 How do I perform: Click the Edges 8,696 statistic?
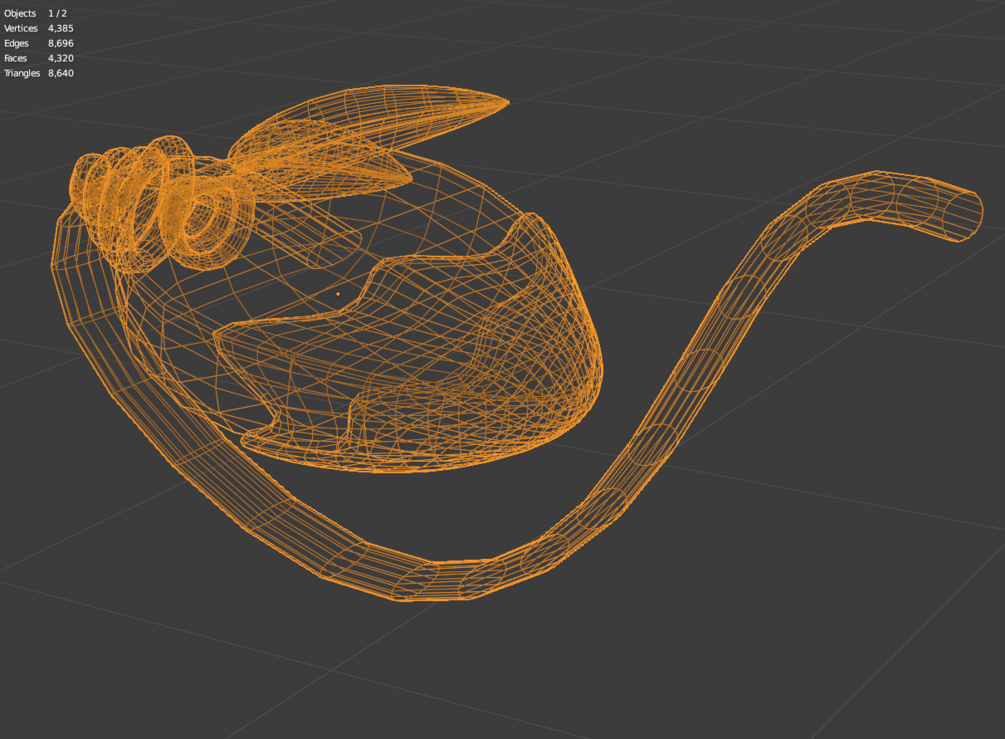(38, 43)
